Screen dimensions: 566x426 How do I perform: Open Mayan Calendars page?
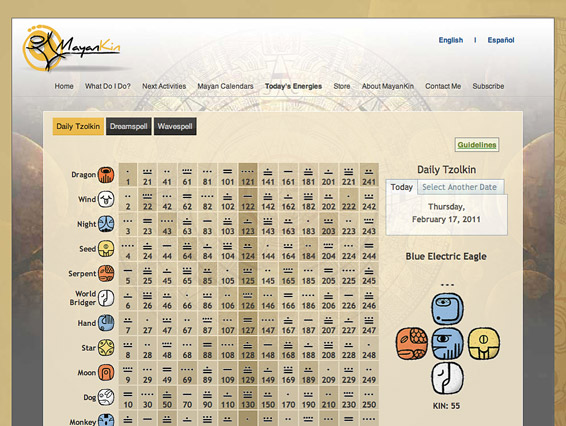pyautogui.click(x=225, y=86)
